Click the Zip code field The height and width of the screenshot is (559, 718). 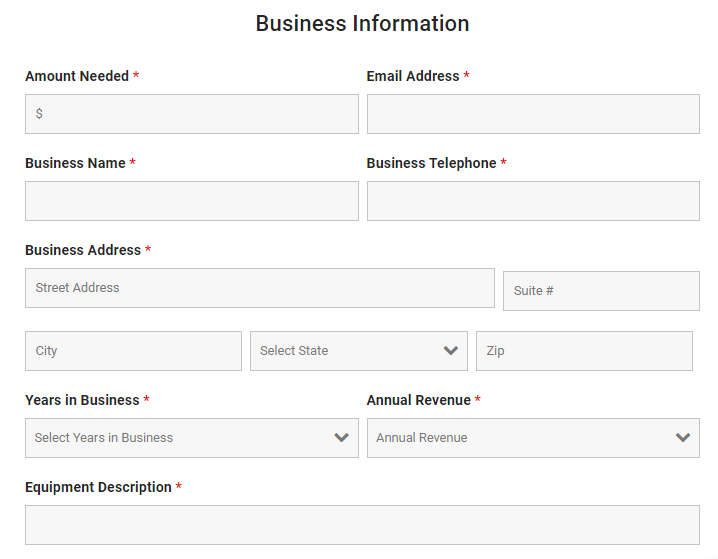click(584, 351)
